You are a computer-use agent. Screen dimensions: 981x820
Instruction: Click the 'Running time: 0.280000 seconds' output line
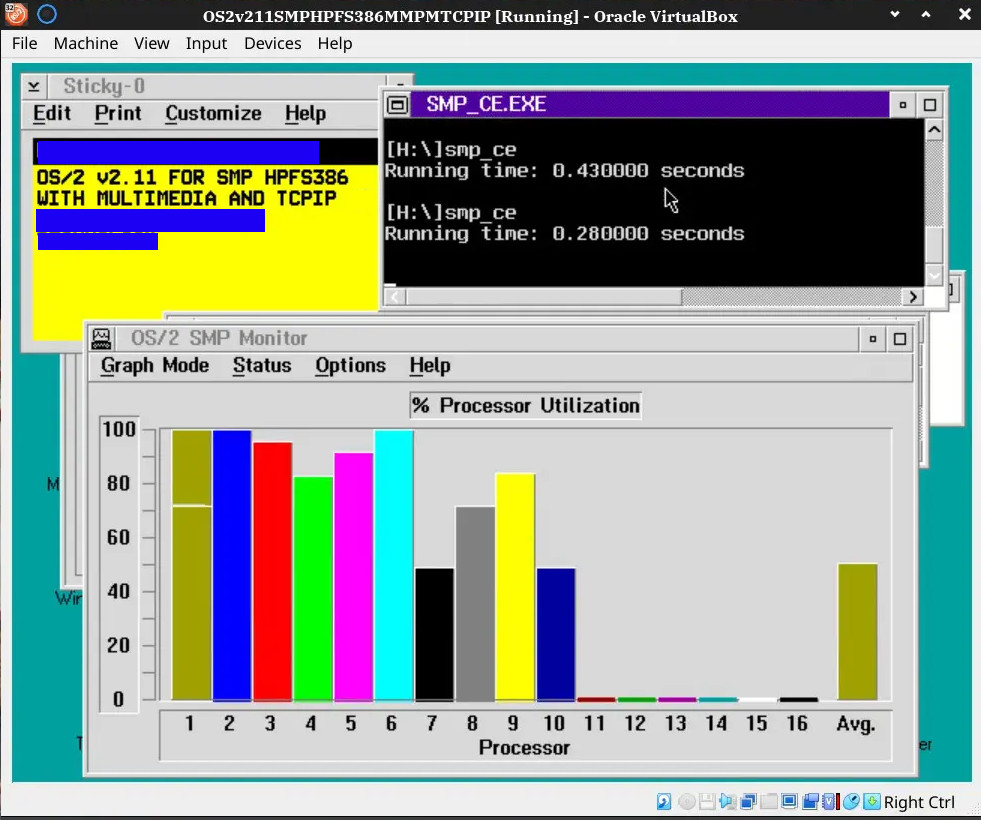tap(564, 233)
